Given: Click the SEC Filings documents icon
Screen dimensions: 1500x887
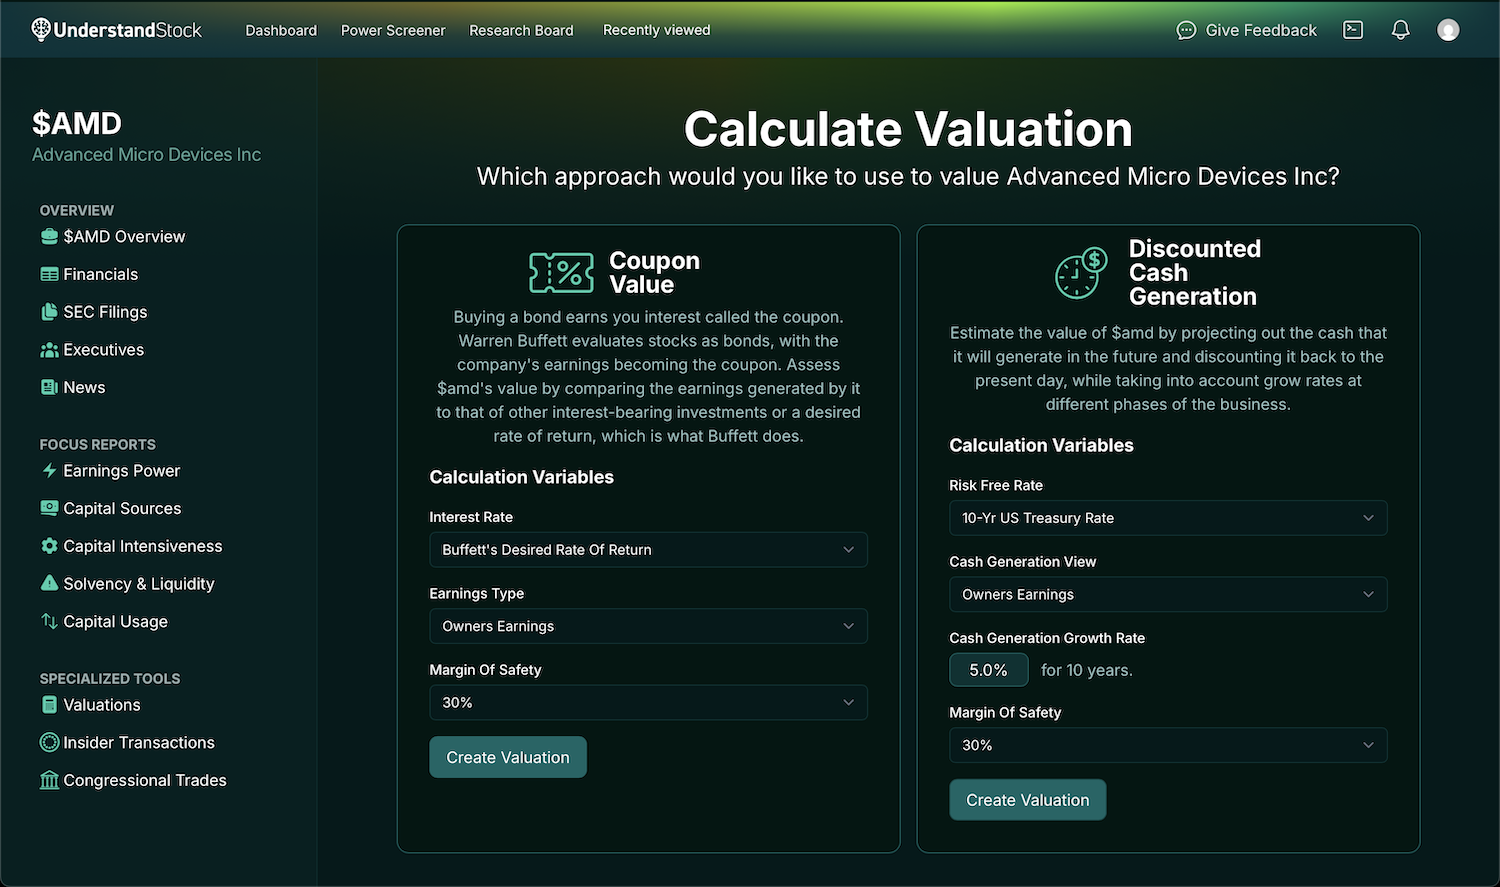Looking at the screenshot, I should click(49, 312).
